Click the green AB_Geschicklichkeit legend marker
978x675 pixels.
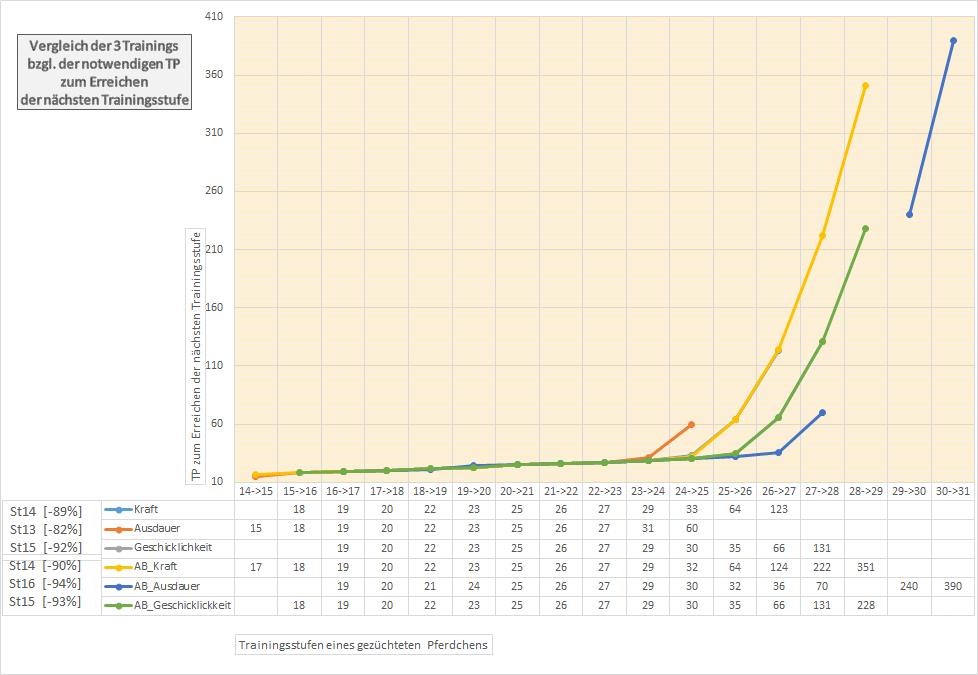click(x=118, y=605)
